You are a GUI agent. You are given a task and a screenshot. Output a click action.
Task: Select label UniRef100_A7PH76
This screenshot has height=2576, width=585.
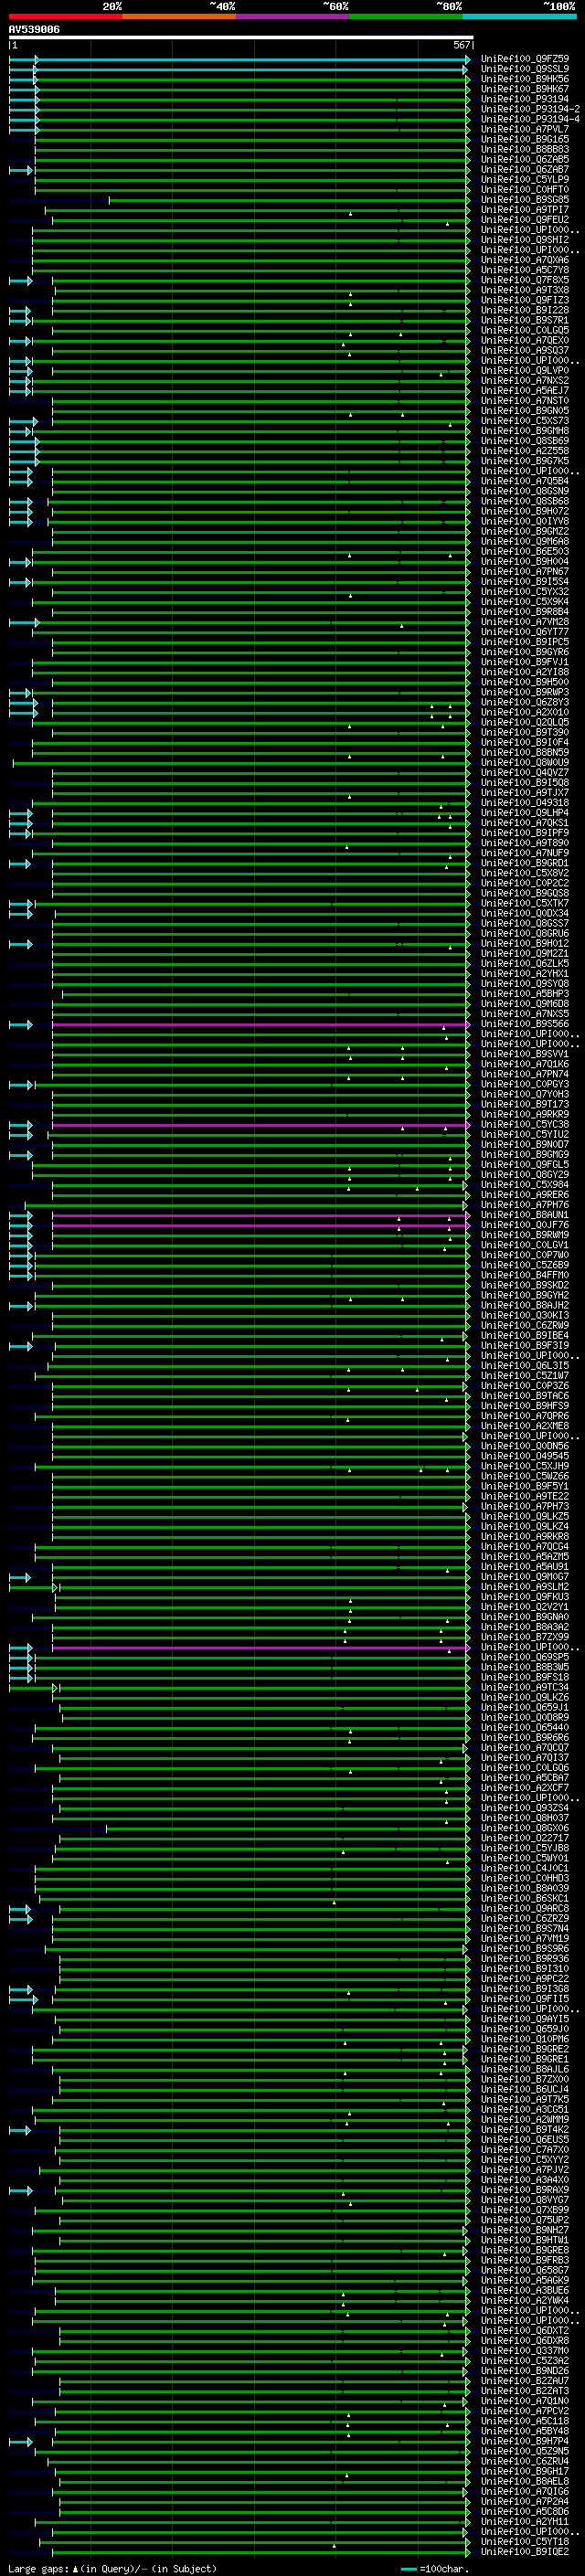[x=525, y=1205]
